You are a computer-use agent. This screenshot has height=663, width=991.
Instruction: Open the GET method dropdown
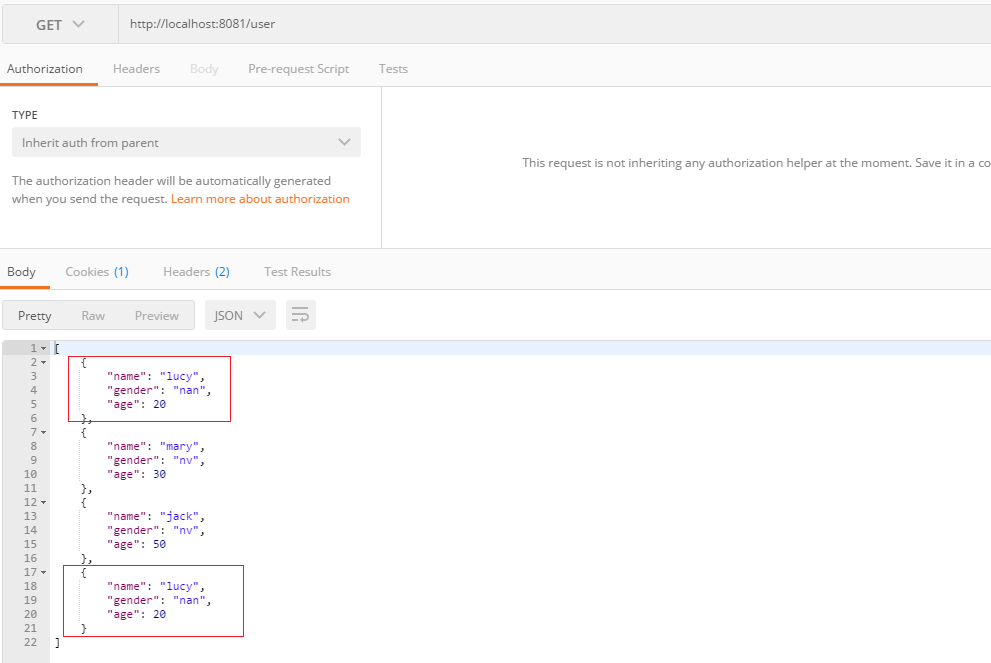click(x=60, y=25)
